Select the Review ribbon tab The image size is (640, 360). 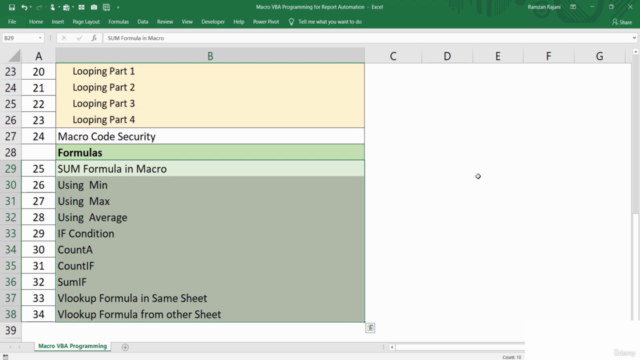[x=165, y=22]
